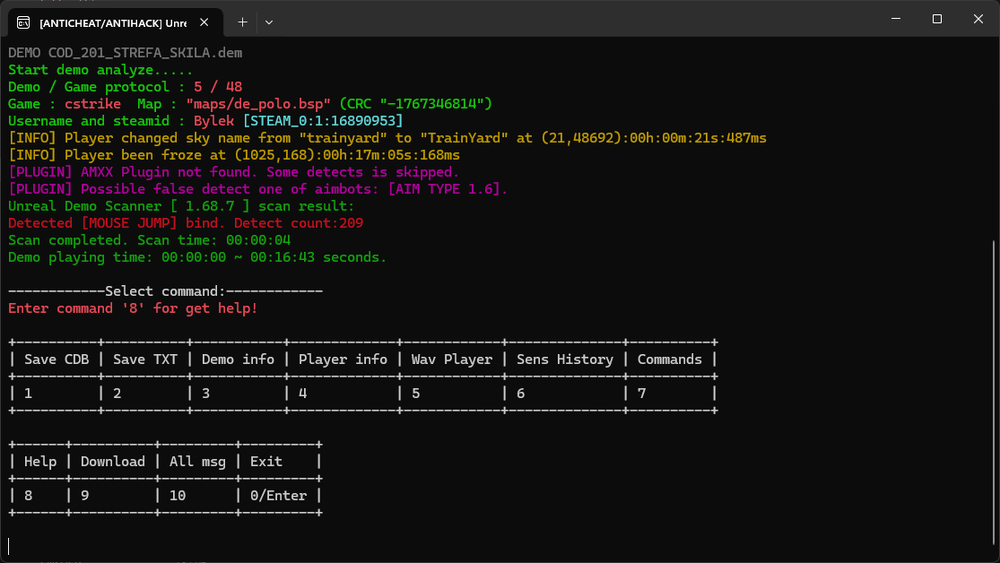This screenshot has height=563, width=1000.
Task: Click the vertical scrollbar thumb
Action: pos(994,393)
